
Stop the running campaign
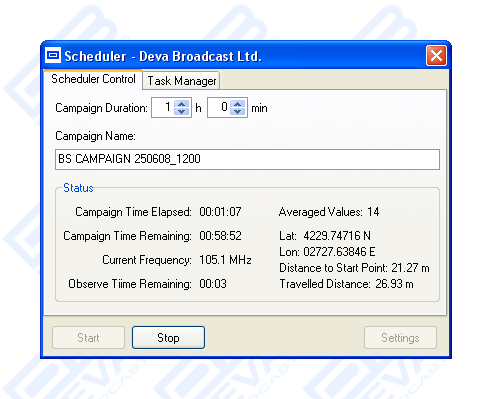pyautogui.click(x=168, y=338)
